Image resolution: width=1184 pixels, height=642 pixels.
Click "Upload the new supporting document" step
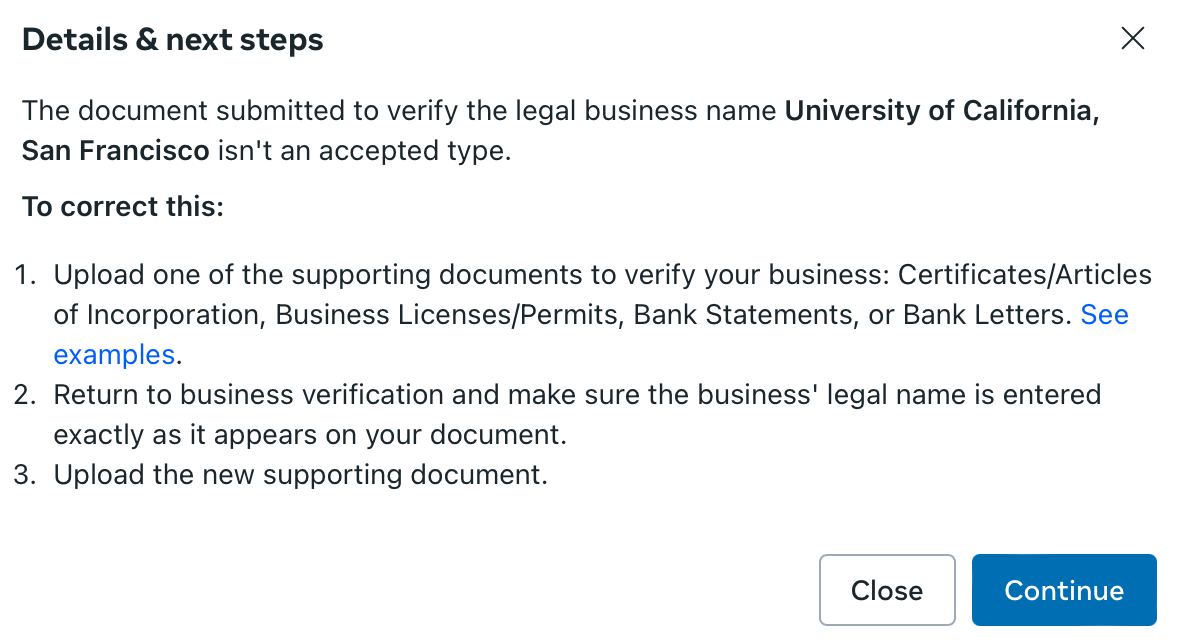[x=300, y=475]
